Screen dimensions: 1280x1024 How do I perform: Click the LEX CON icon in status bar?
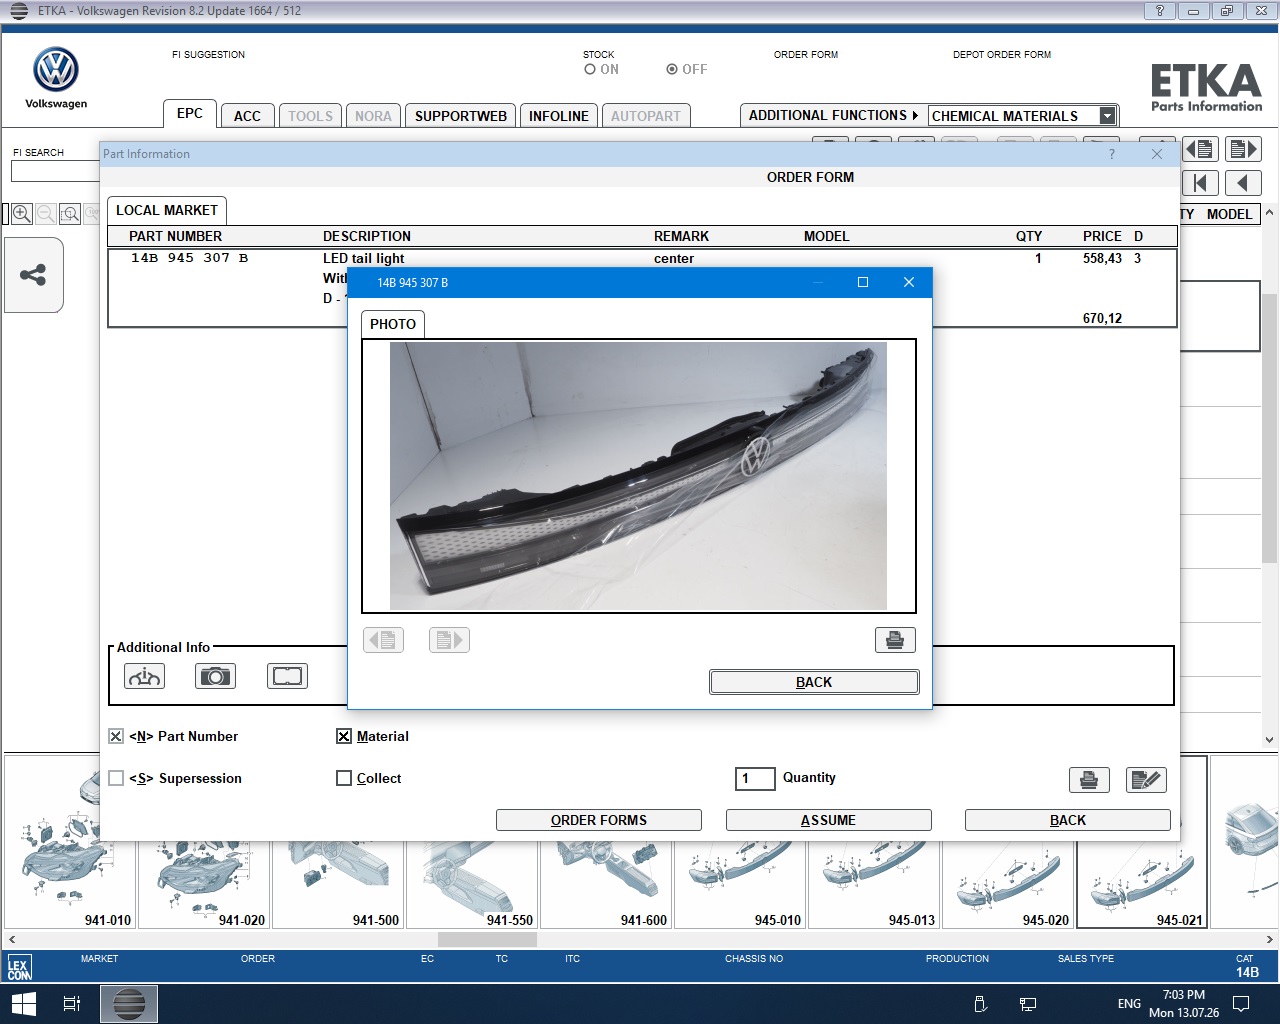click(19, 967)
